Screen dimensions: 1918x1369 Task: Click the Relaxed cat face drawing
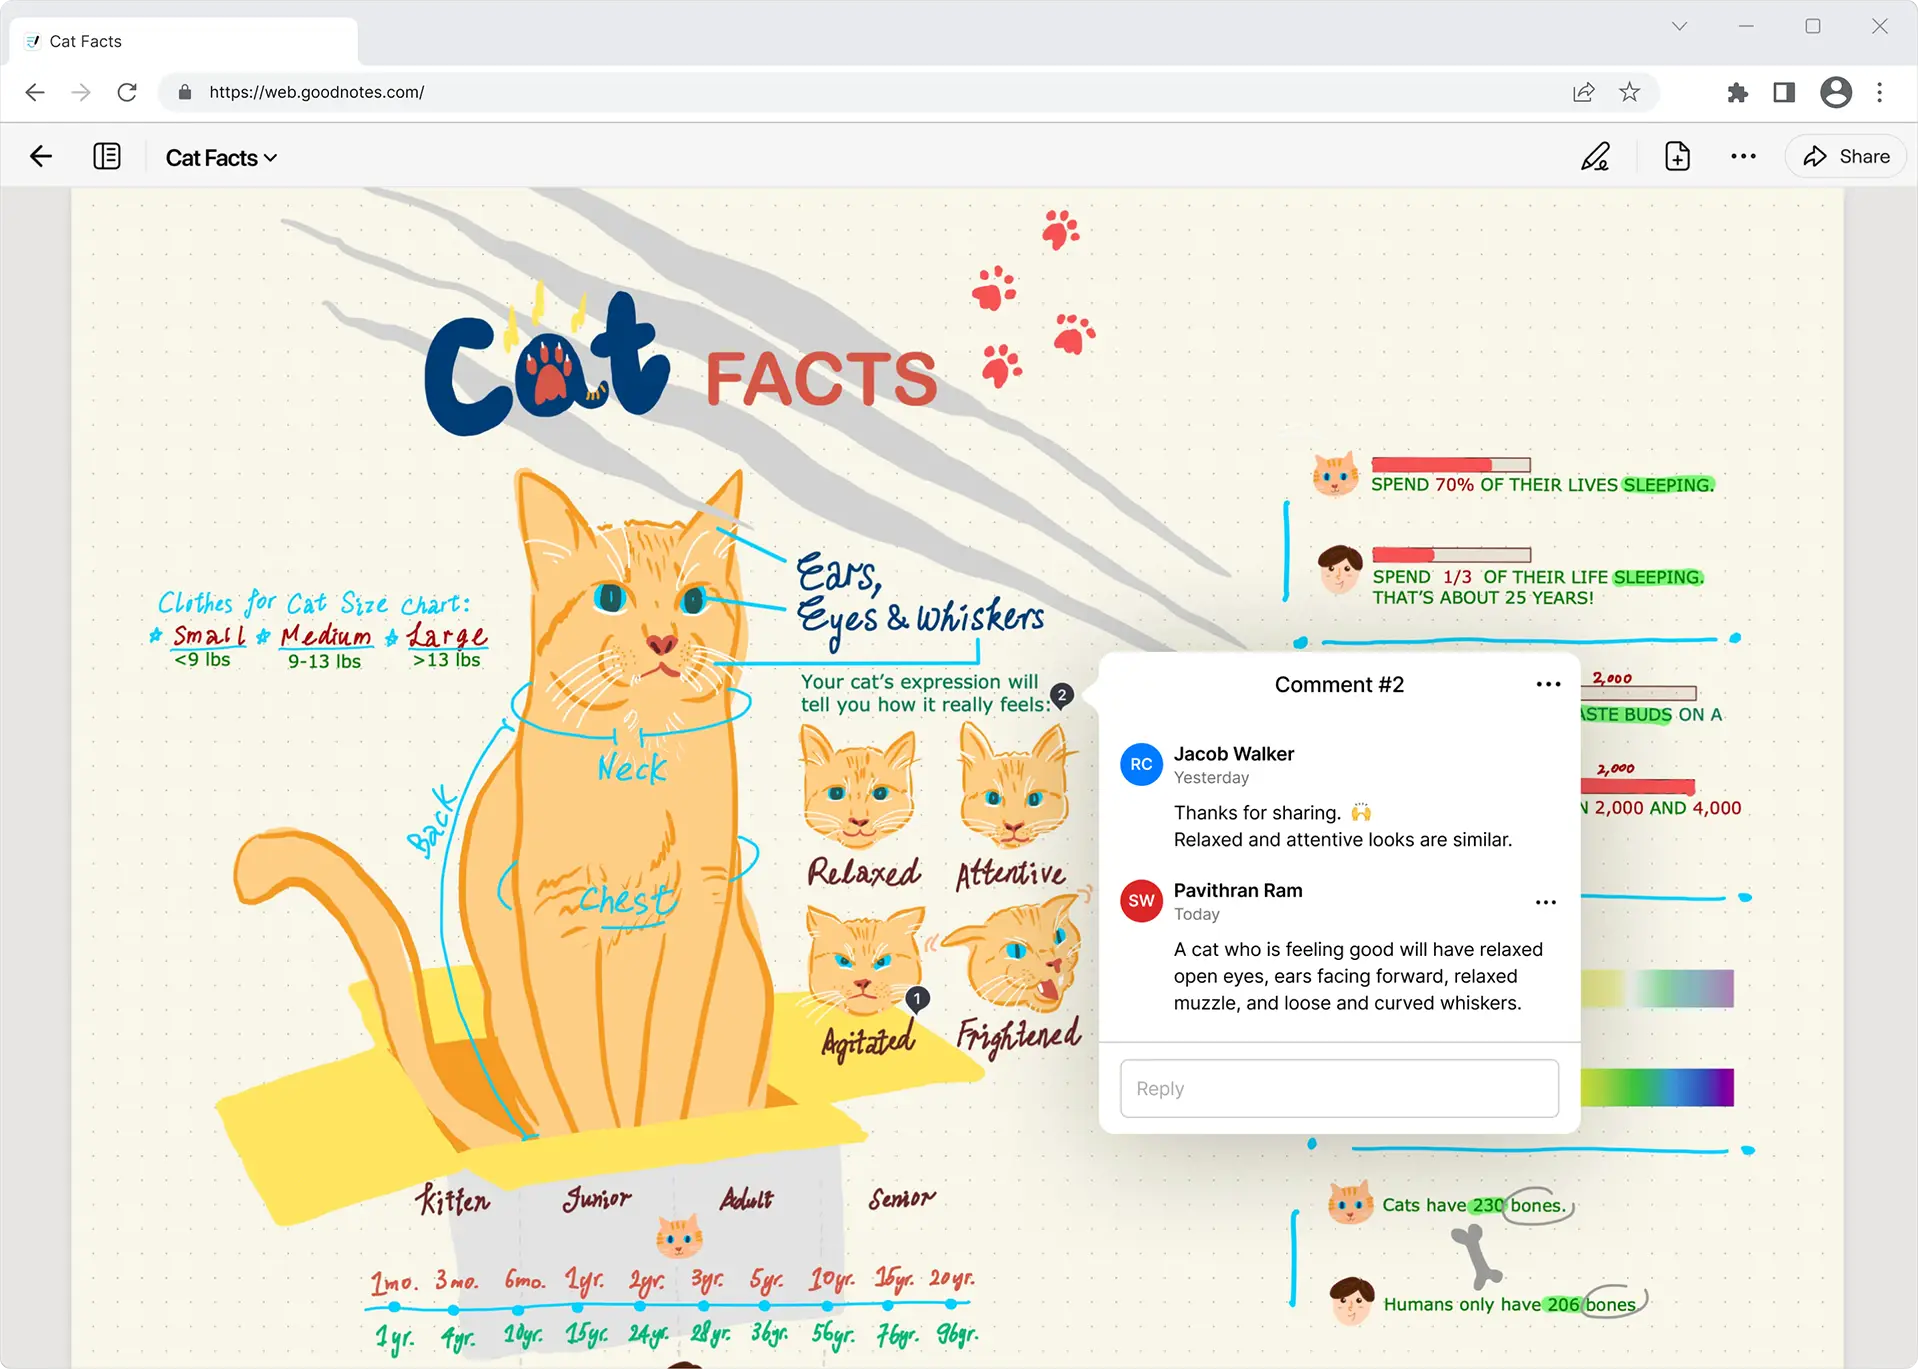859,785
